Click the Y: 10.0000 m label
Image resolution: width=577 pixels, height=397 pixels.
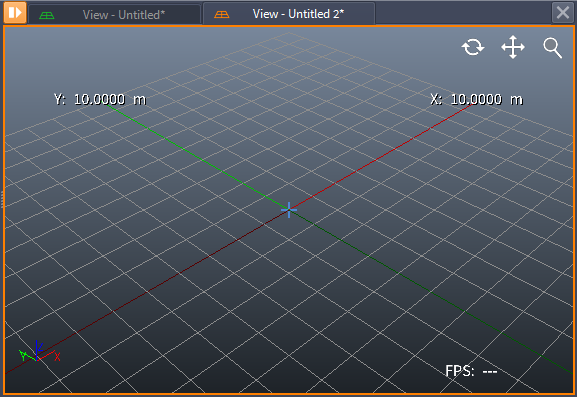point(100,99)
